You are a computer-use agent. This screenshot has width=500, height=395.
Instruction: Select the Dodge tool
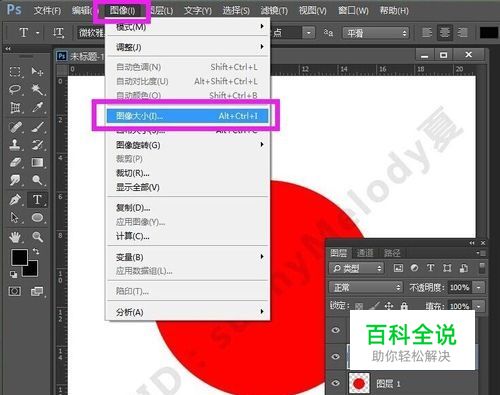[x=37, y=180]
